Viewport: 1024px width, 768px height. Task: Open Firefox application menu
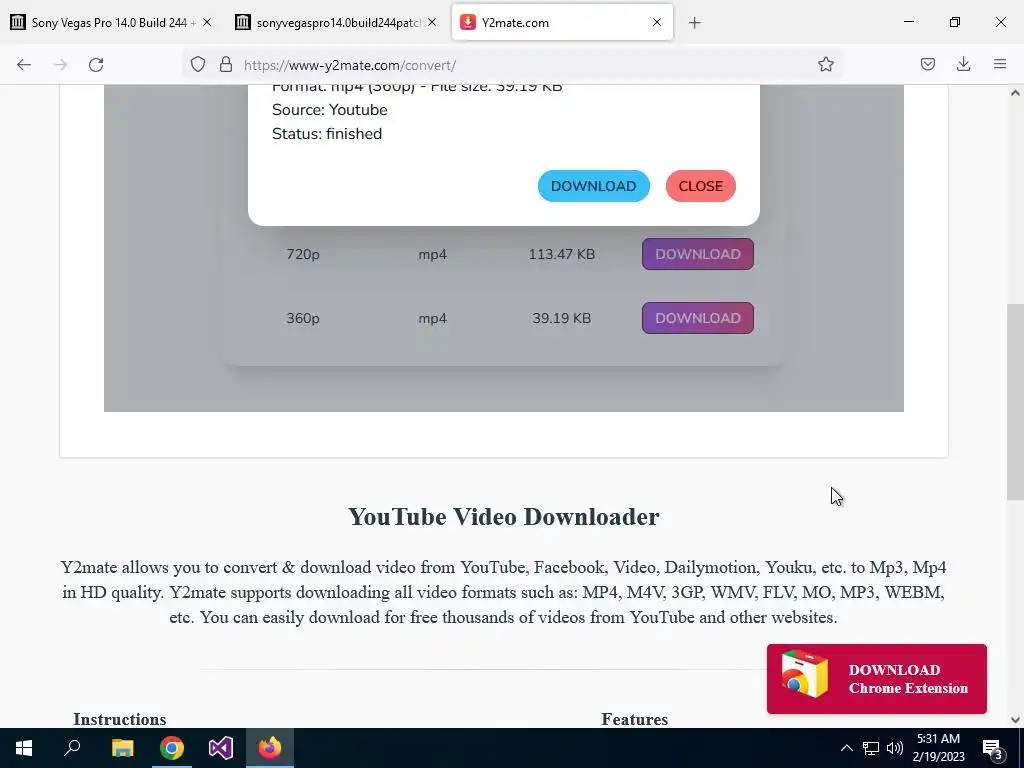click(1000, 64)
